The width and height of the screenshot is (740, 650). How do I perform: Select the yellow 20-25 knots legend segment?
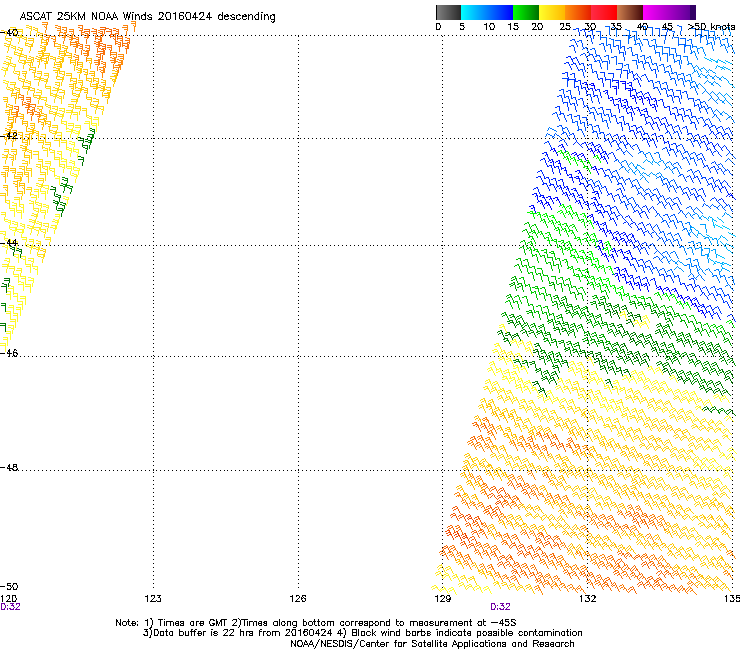click(552, 12)
